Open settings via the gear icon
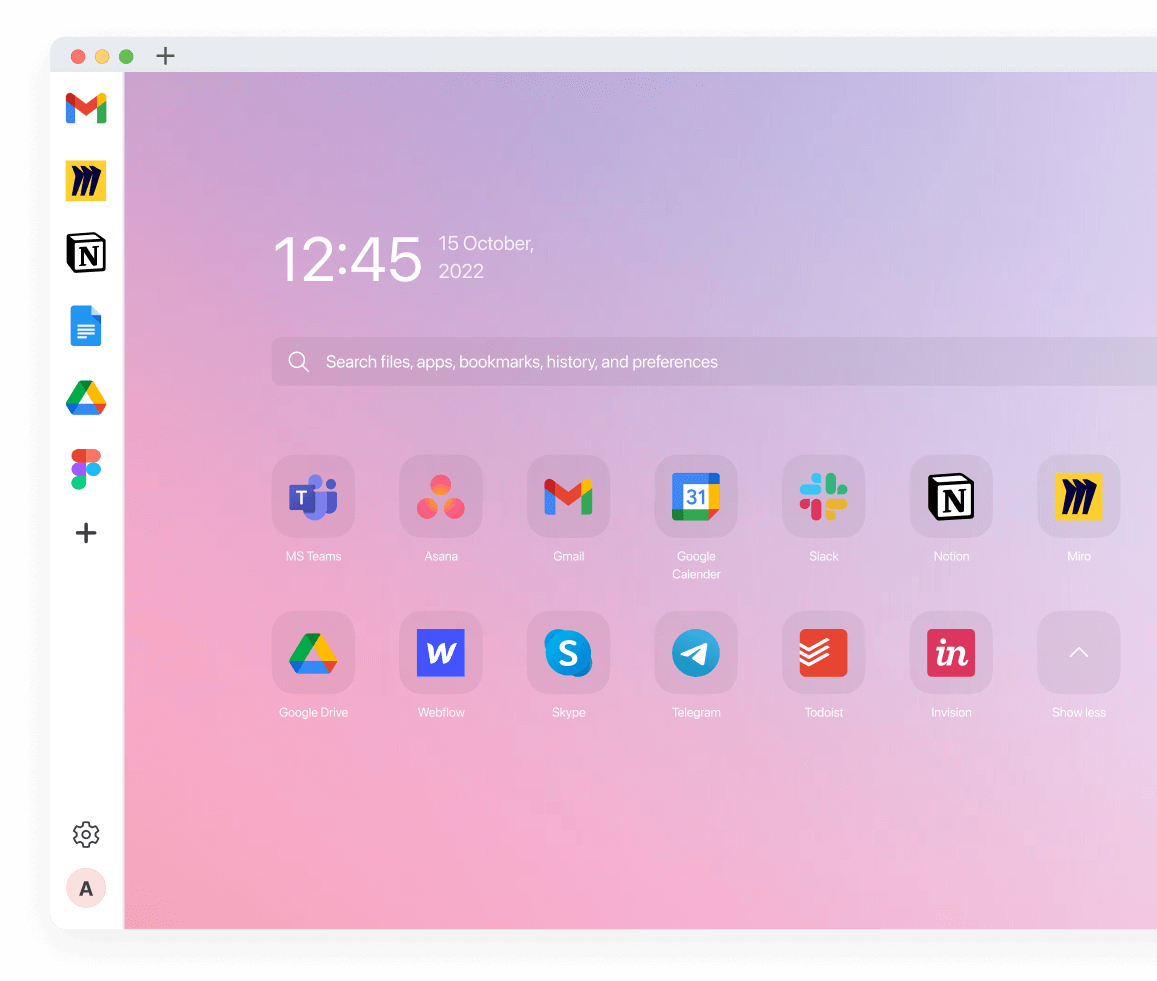1157x981 pixels. click(86, 834)
